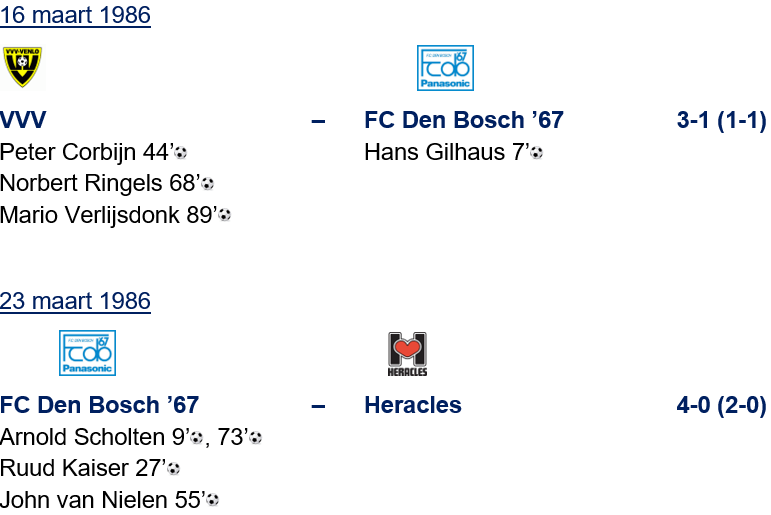Viewport: 771px width, 515px height.
Task: Open the 23 maart 1986 date link
Action: tap(75, 301)
